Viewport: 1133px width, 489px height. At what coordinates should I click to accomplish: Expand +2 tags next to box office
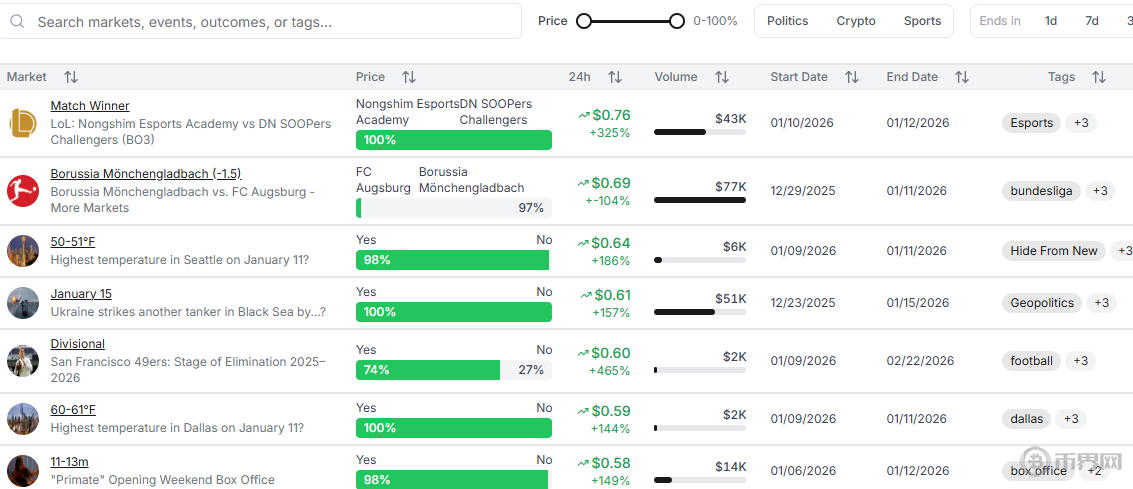point(1094,471)
